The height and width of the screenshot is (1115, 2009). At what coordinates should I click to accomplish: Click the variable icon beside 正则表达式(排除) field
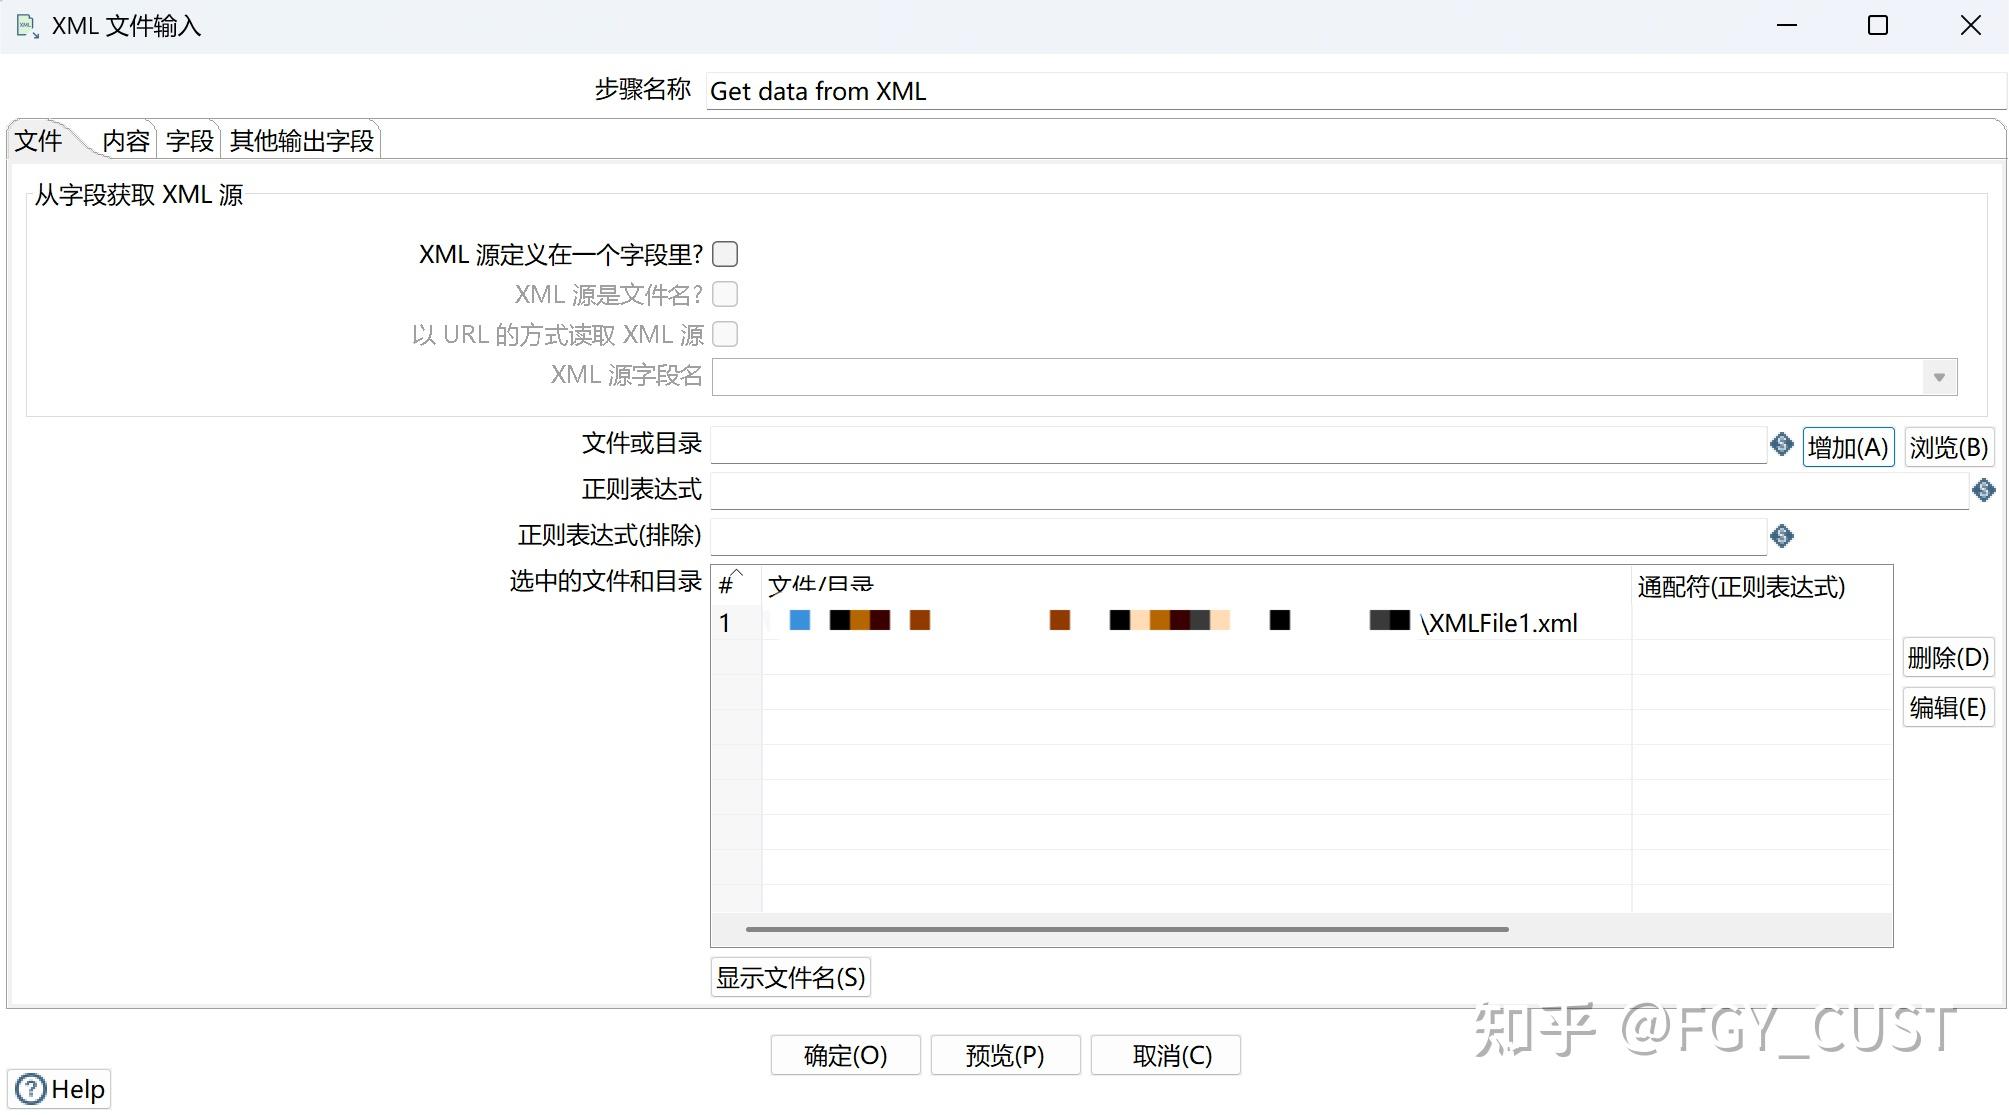click(x=1781, y=536)
